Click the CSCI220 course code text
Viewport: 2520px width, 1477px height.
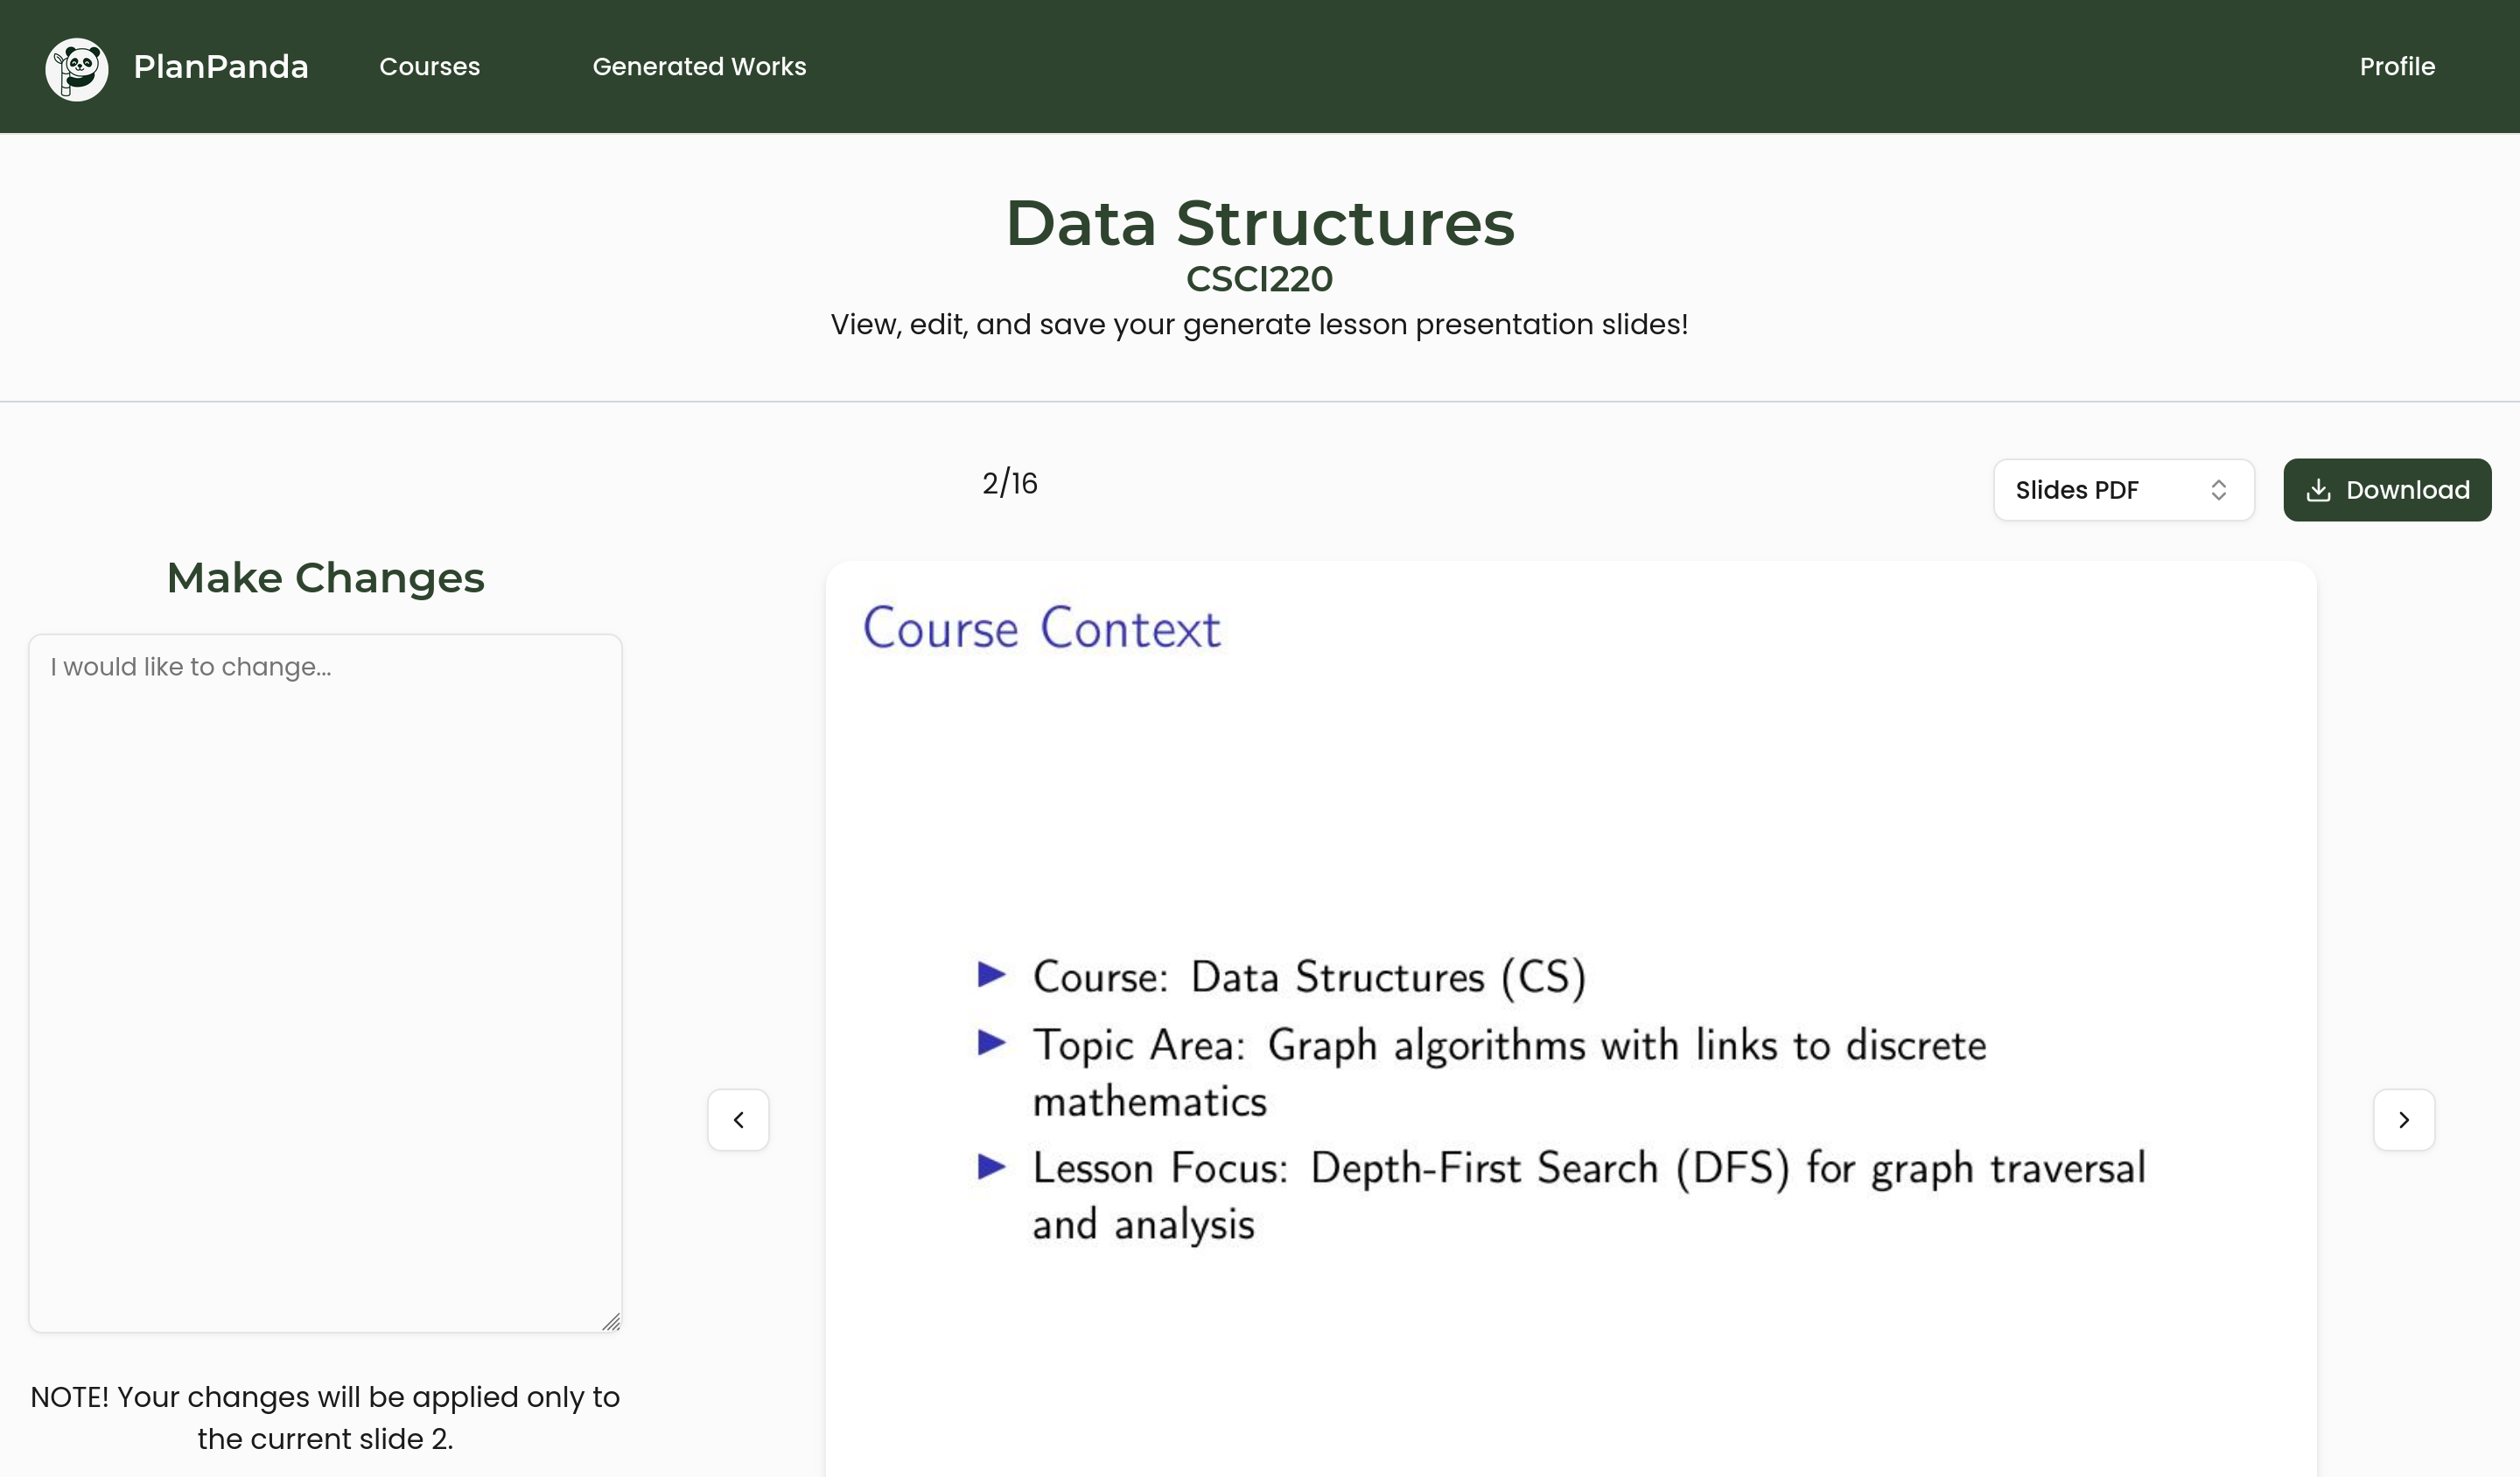point(1259,279)
